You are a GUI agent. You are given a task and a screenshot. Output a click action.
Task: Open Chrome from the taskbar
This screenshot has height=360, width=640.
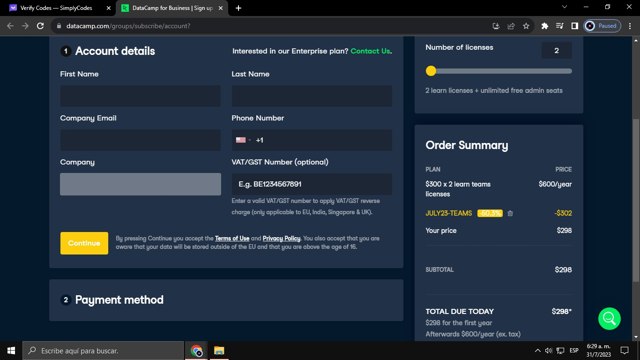point(196,351)
